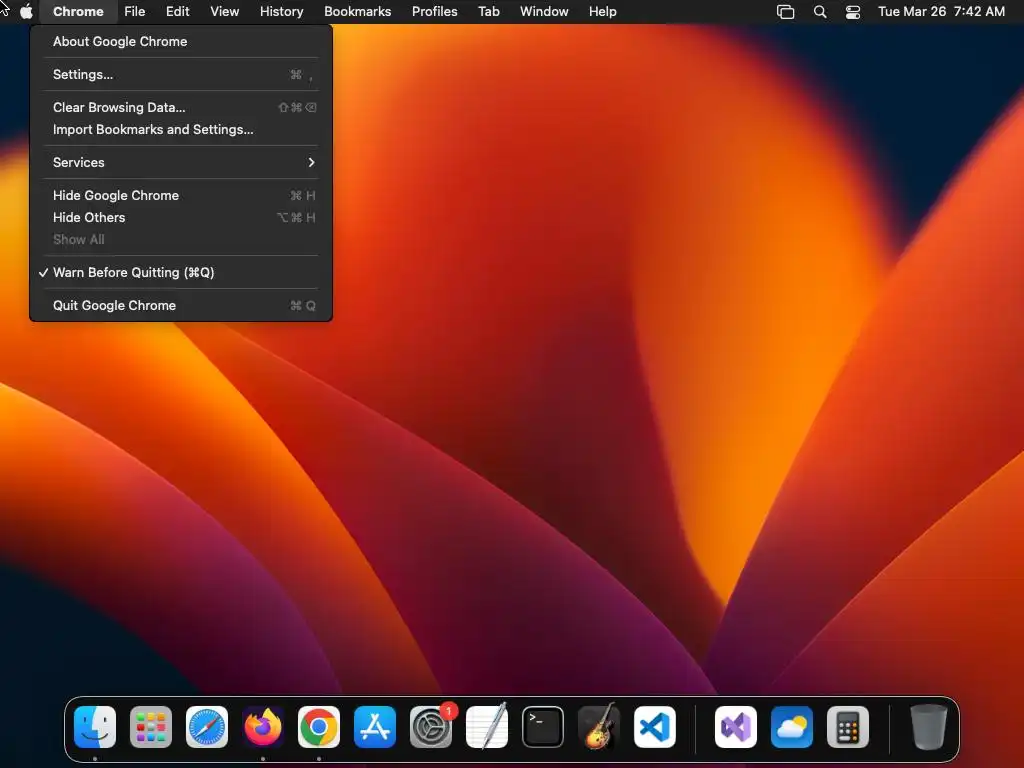Open the File menu
Viewport: 1024px width, 768px height.
tap(135, 12)
